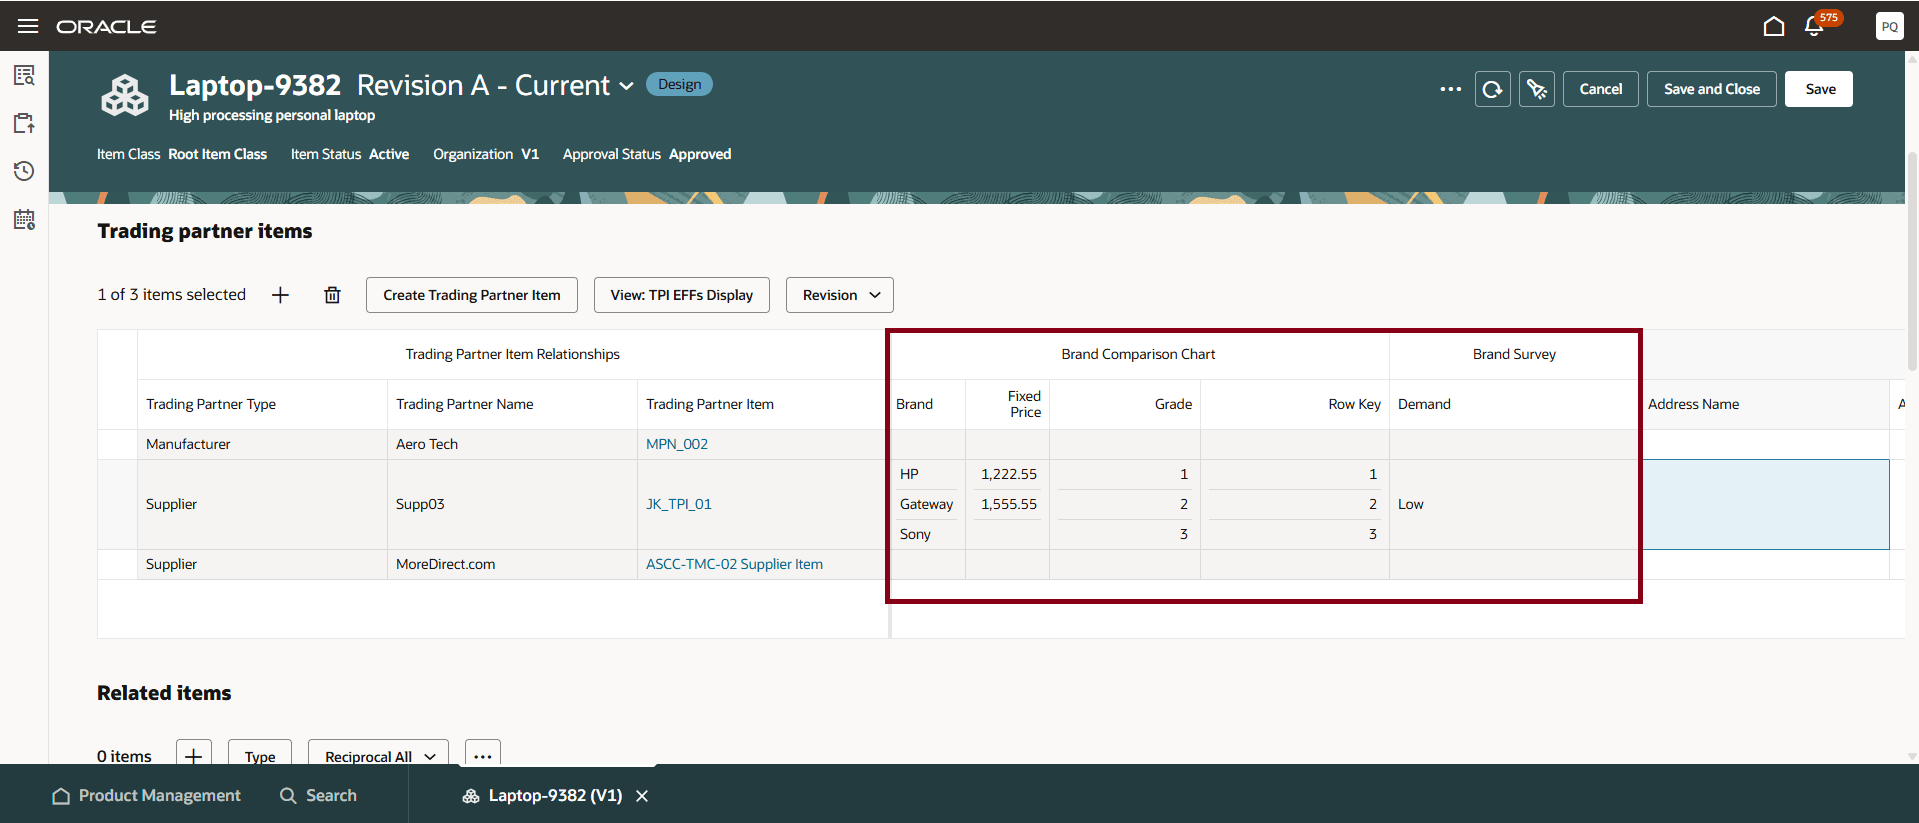Click the 1,555.55 fixed price value

click(x=1008, y=504)
